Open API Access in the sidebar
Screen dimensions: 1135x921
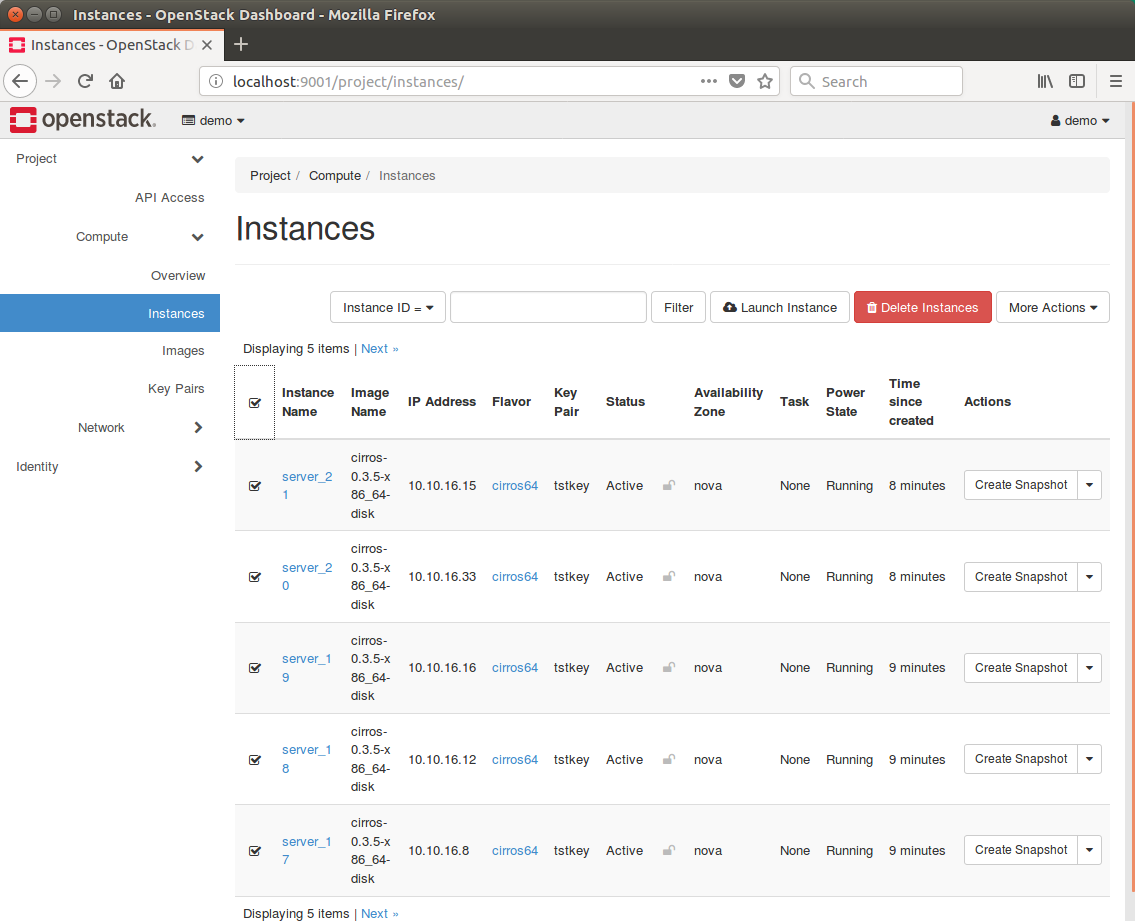169,198
